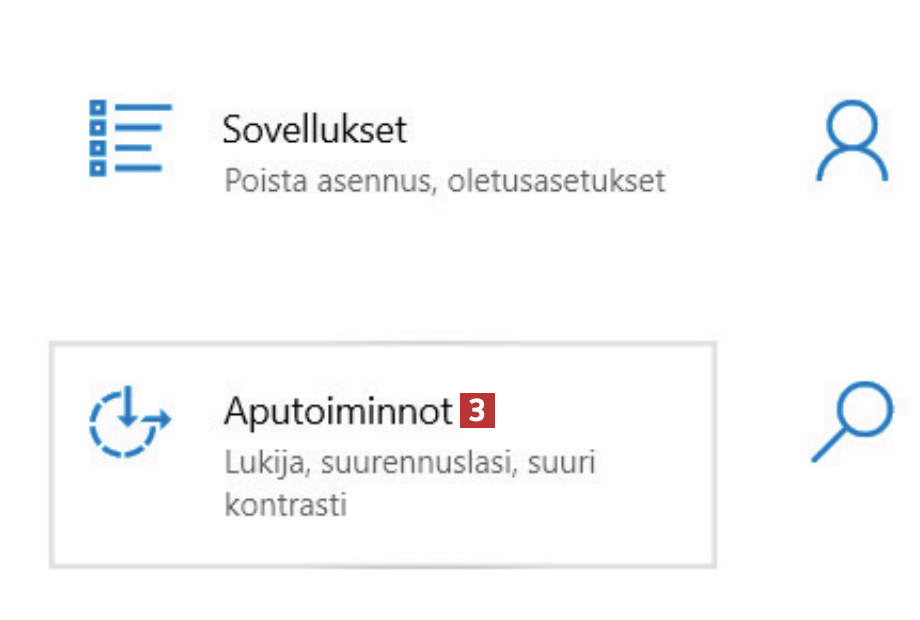Open Sovellukset settings category title
The height and width of the screenshot is (620, 920).
315,130
